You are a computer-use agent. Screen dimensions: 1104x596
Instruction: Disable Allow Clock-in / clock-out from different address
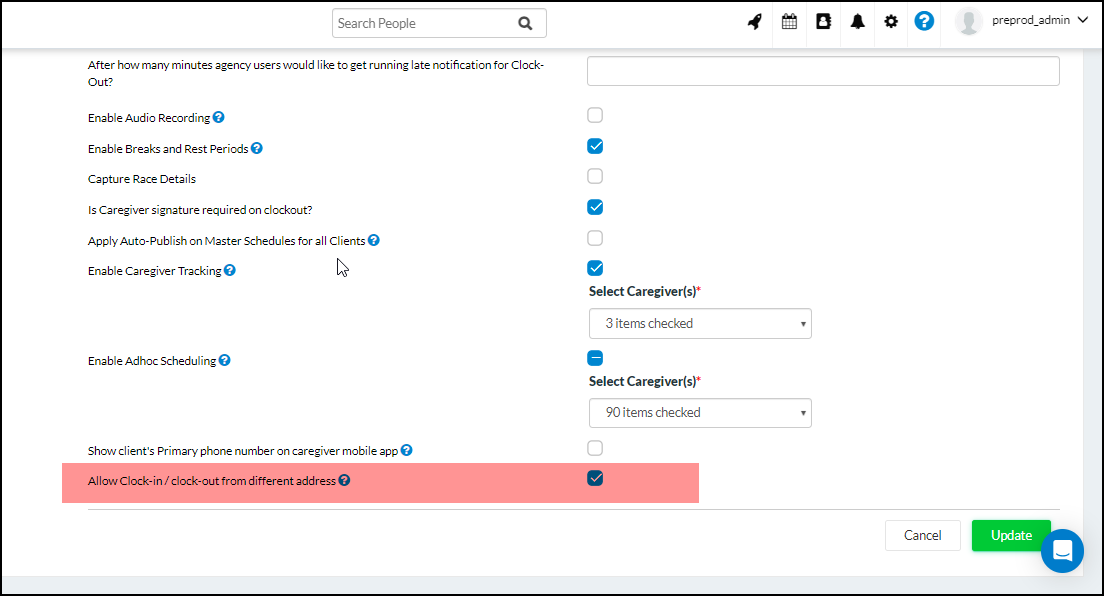click(595, 478)
